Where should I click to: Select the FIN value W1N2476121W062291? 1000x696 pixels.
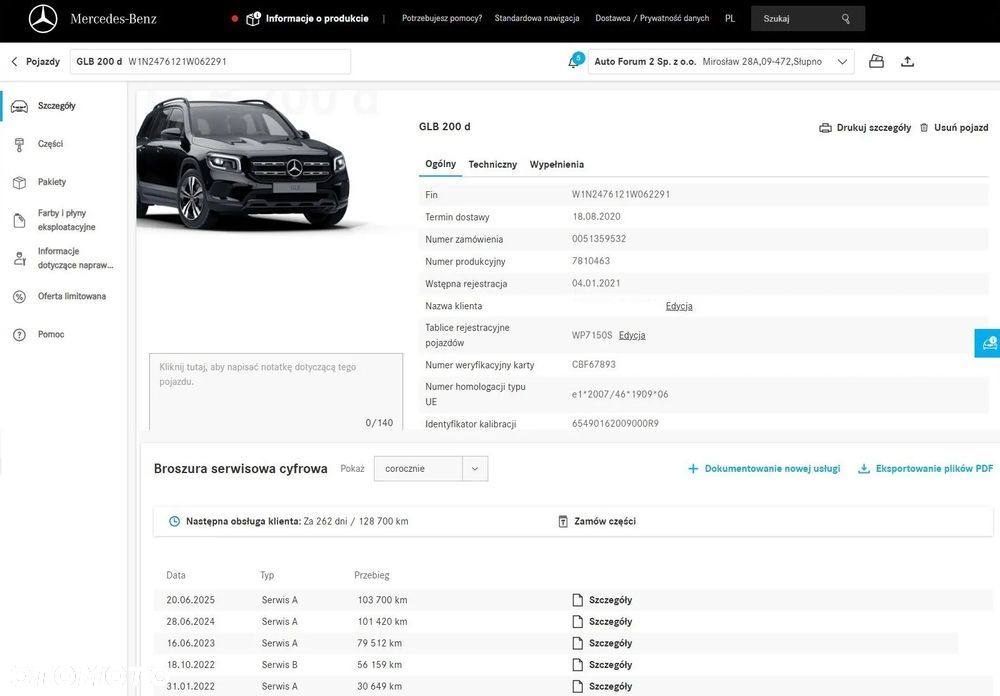(621, 195)
